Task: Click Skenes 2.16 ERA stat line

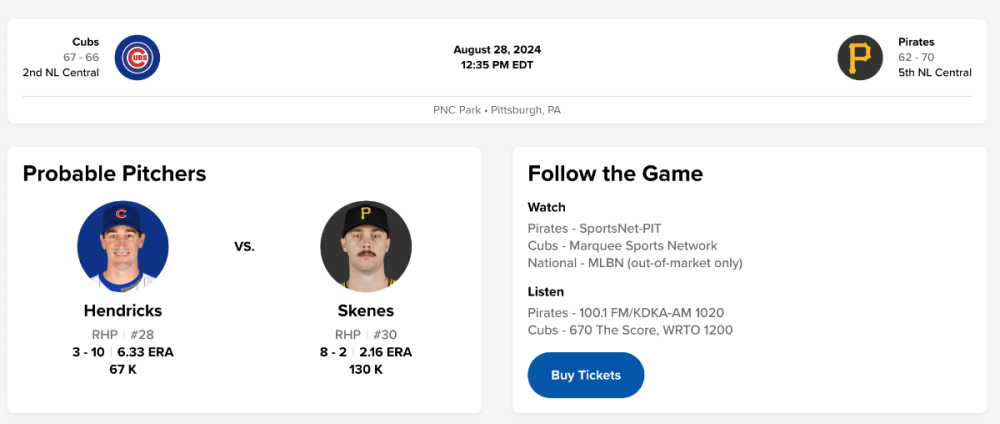Action: 366,352
